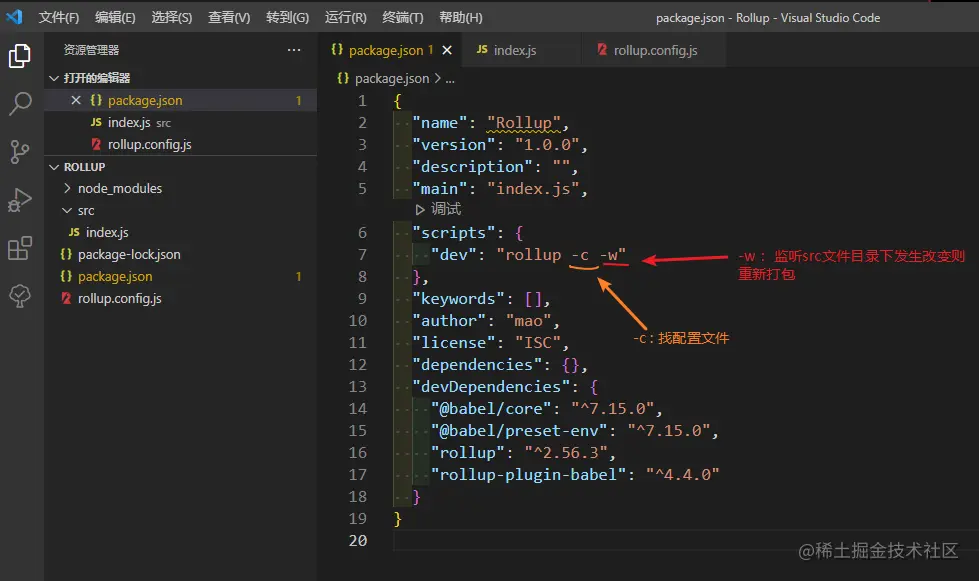Click the braces icon in breadcrumb

(x=343, y=78)
